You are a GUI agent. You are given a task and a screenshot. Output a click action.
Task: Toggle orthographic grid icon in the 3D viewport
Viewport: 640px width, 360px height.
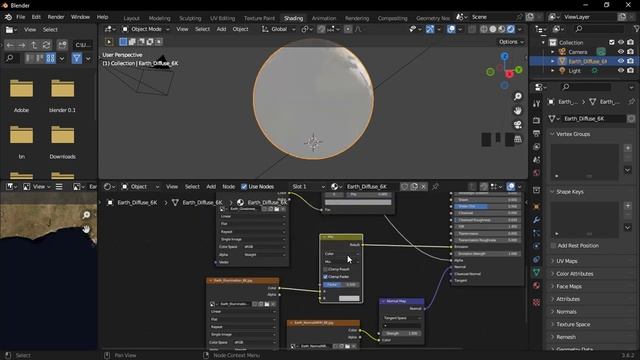518,139
